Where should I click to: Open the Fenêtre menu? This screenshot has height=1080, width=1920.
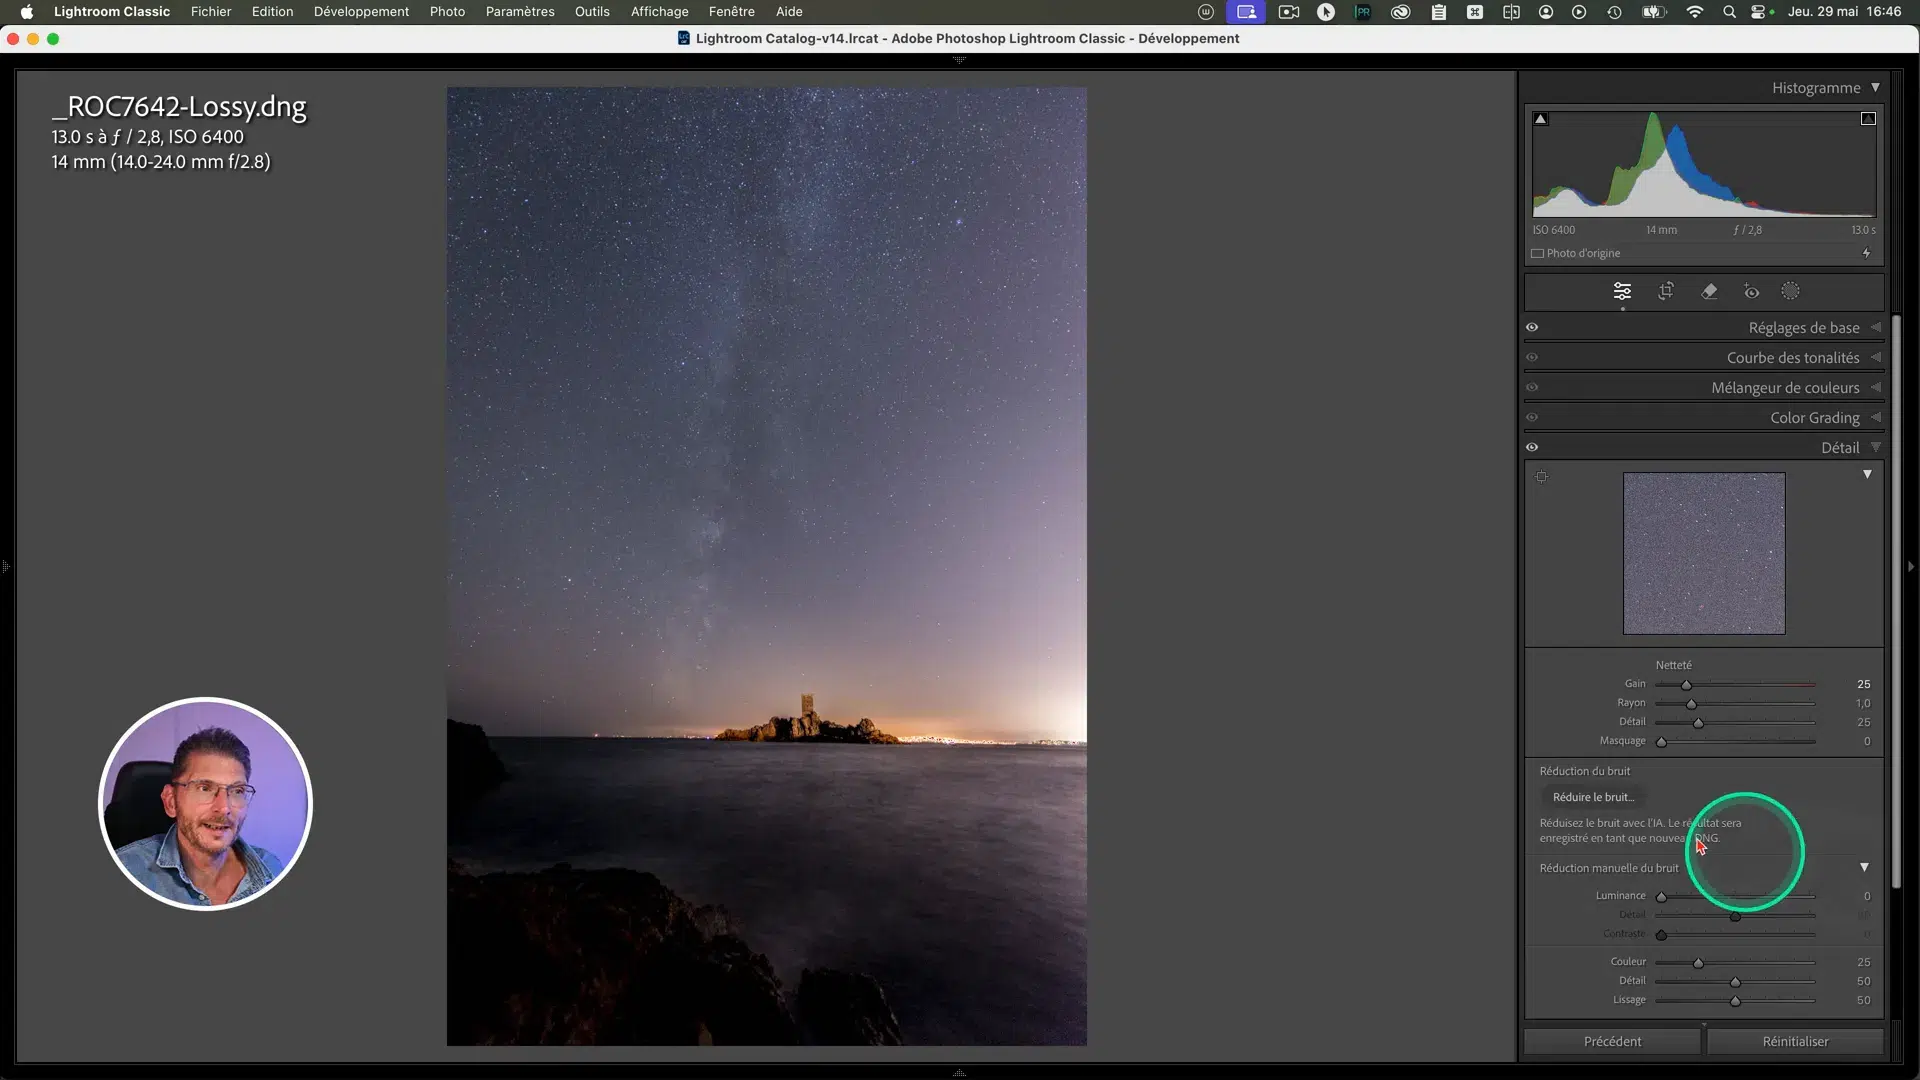point(731,12)
